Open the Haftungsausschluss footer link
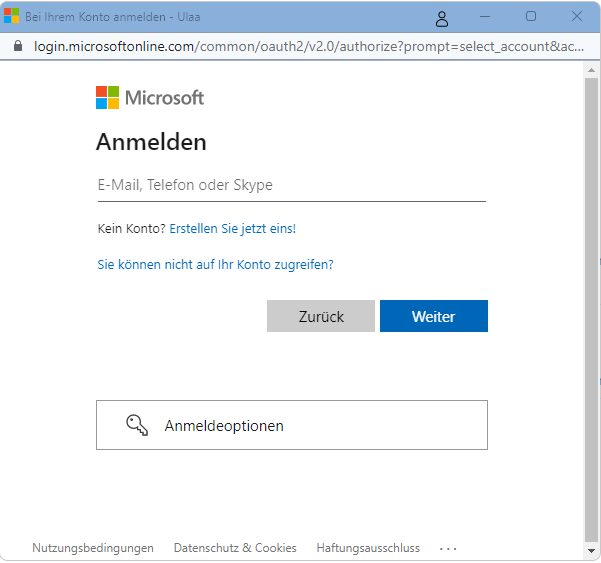Image resolution: width=601 pixels, height=563 pixels. (368, 548)
